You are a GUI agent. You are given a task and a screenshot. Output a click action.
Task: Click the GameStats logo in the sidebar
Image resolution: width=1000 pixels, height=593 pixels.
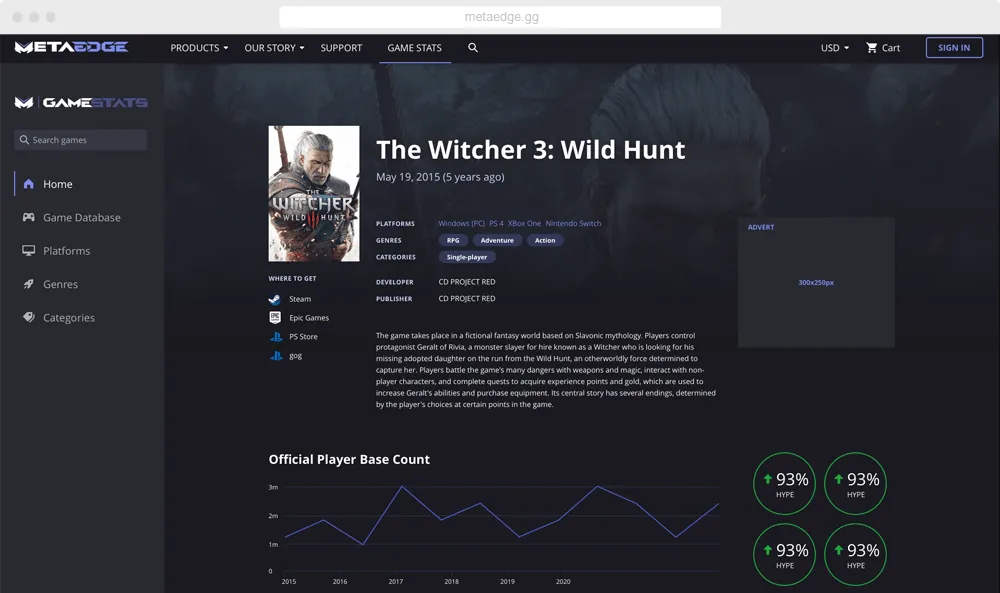[81, 102]
